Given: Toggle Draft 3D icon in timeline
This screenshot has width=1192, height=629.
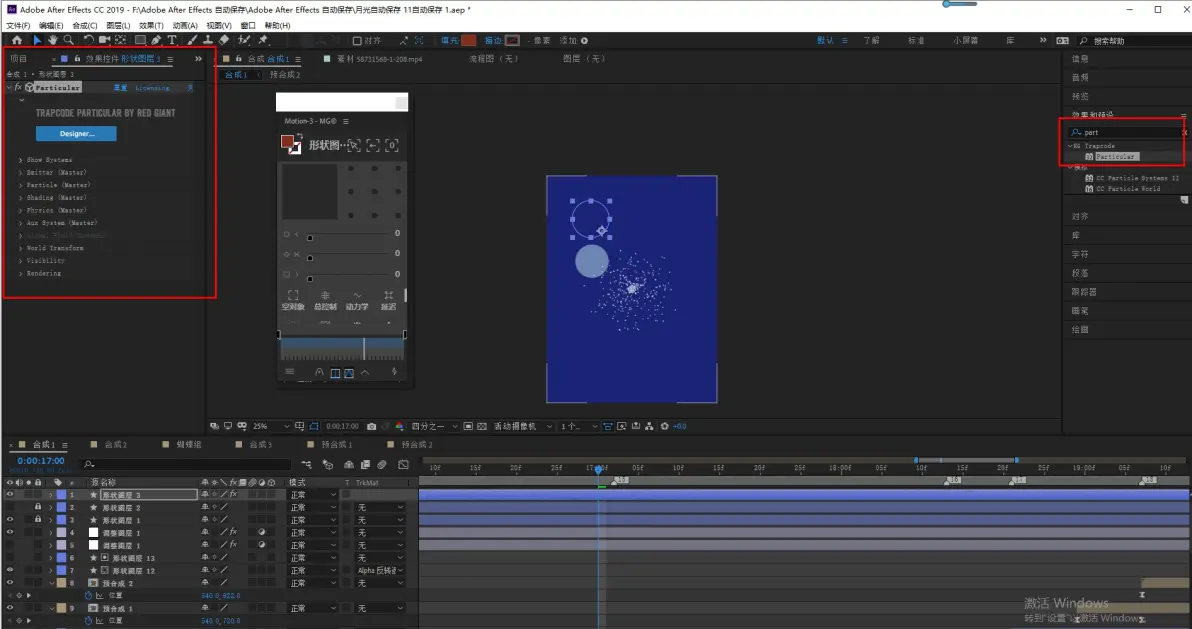Looking at the screenshot, I should [328, 464].
